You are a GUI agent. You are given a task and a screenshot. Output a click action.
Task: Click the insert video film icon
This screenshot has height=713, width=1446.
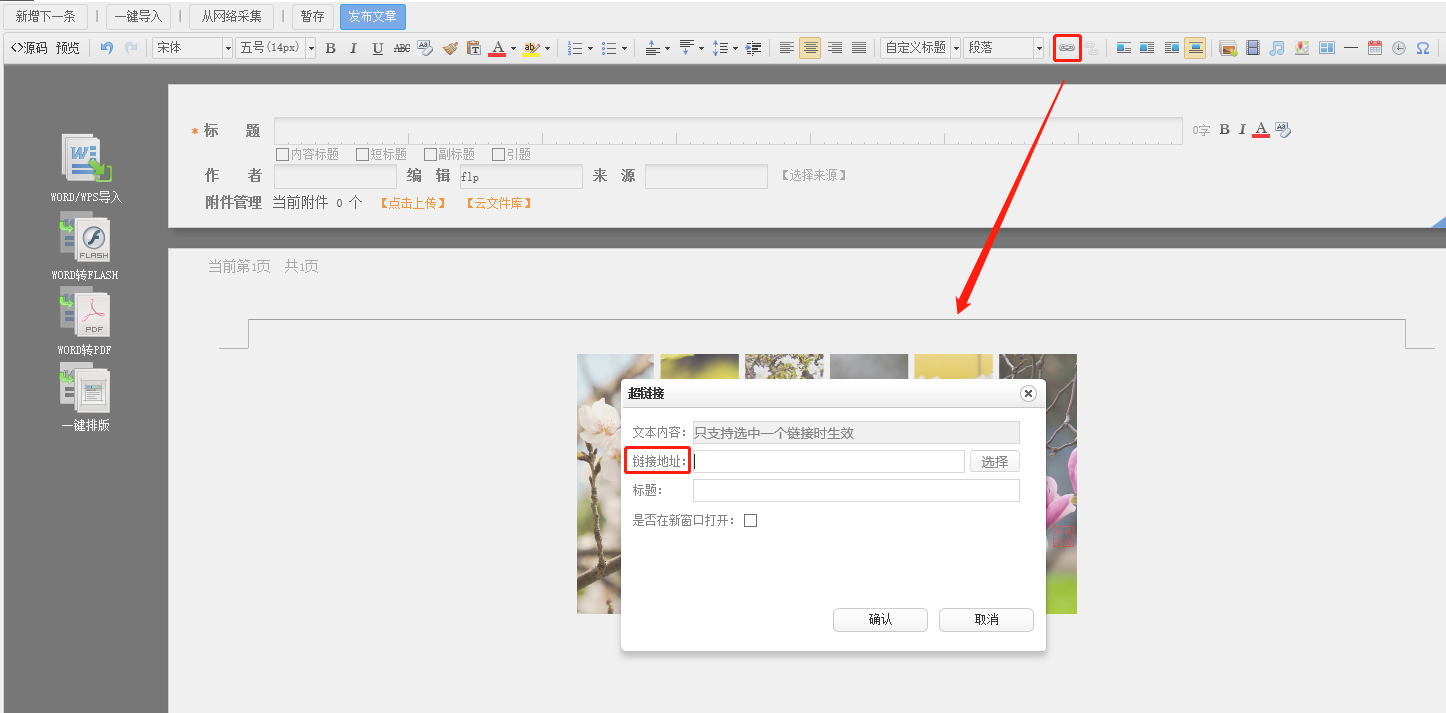1252,48
